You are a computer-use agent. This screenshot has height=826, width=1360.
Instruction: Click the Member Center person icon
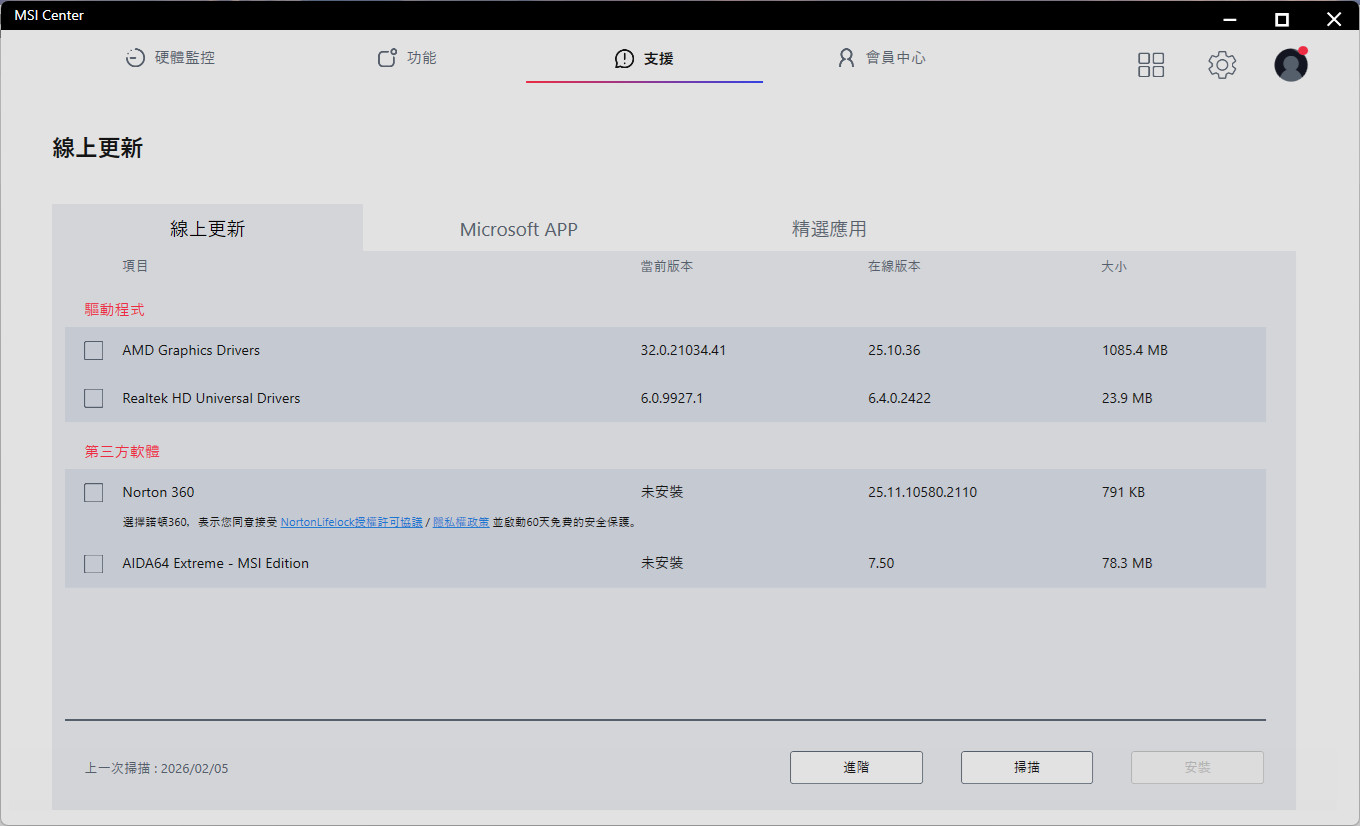pyautogui.click(x=846, y=58)
